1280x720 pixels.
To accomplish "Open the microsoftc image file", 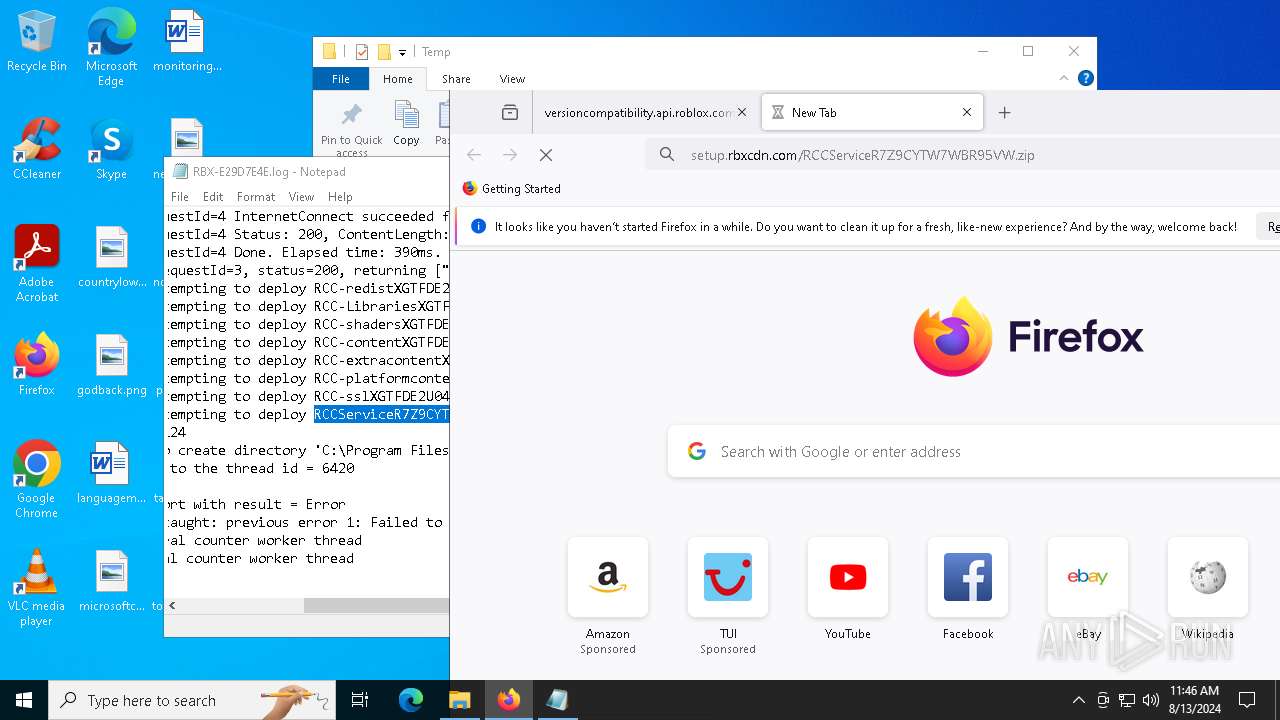I will [x=112, y=580].
